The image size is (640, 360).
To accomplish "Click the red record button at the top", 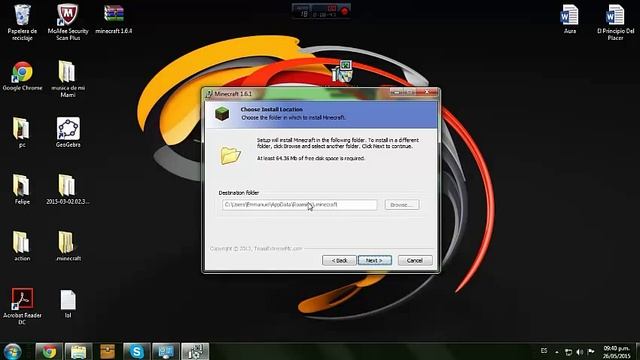I will [x=344, y=11].
